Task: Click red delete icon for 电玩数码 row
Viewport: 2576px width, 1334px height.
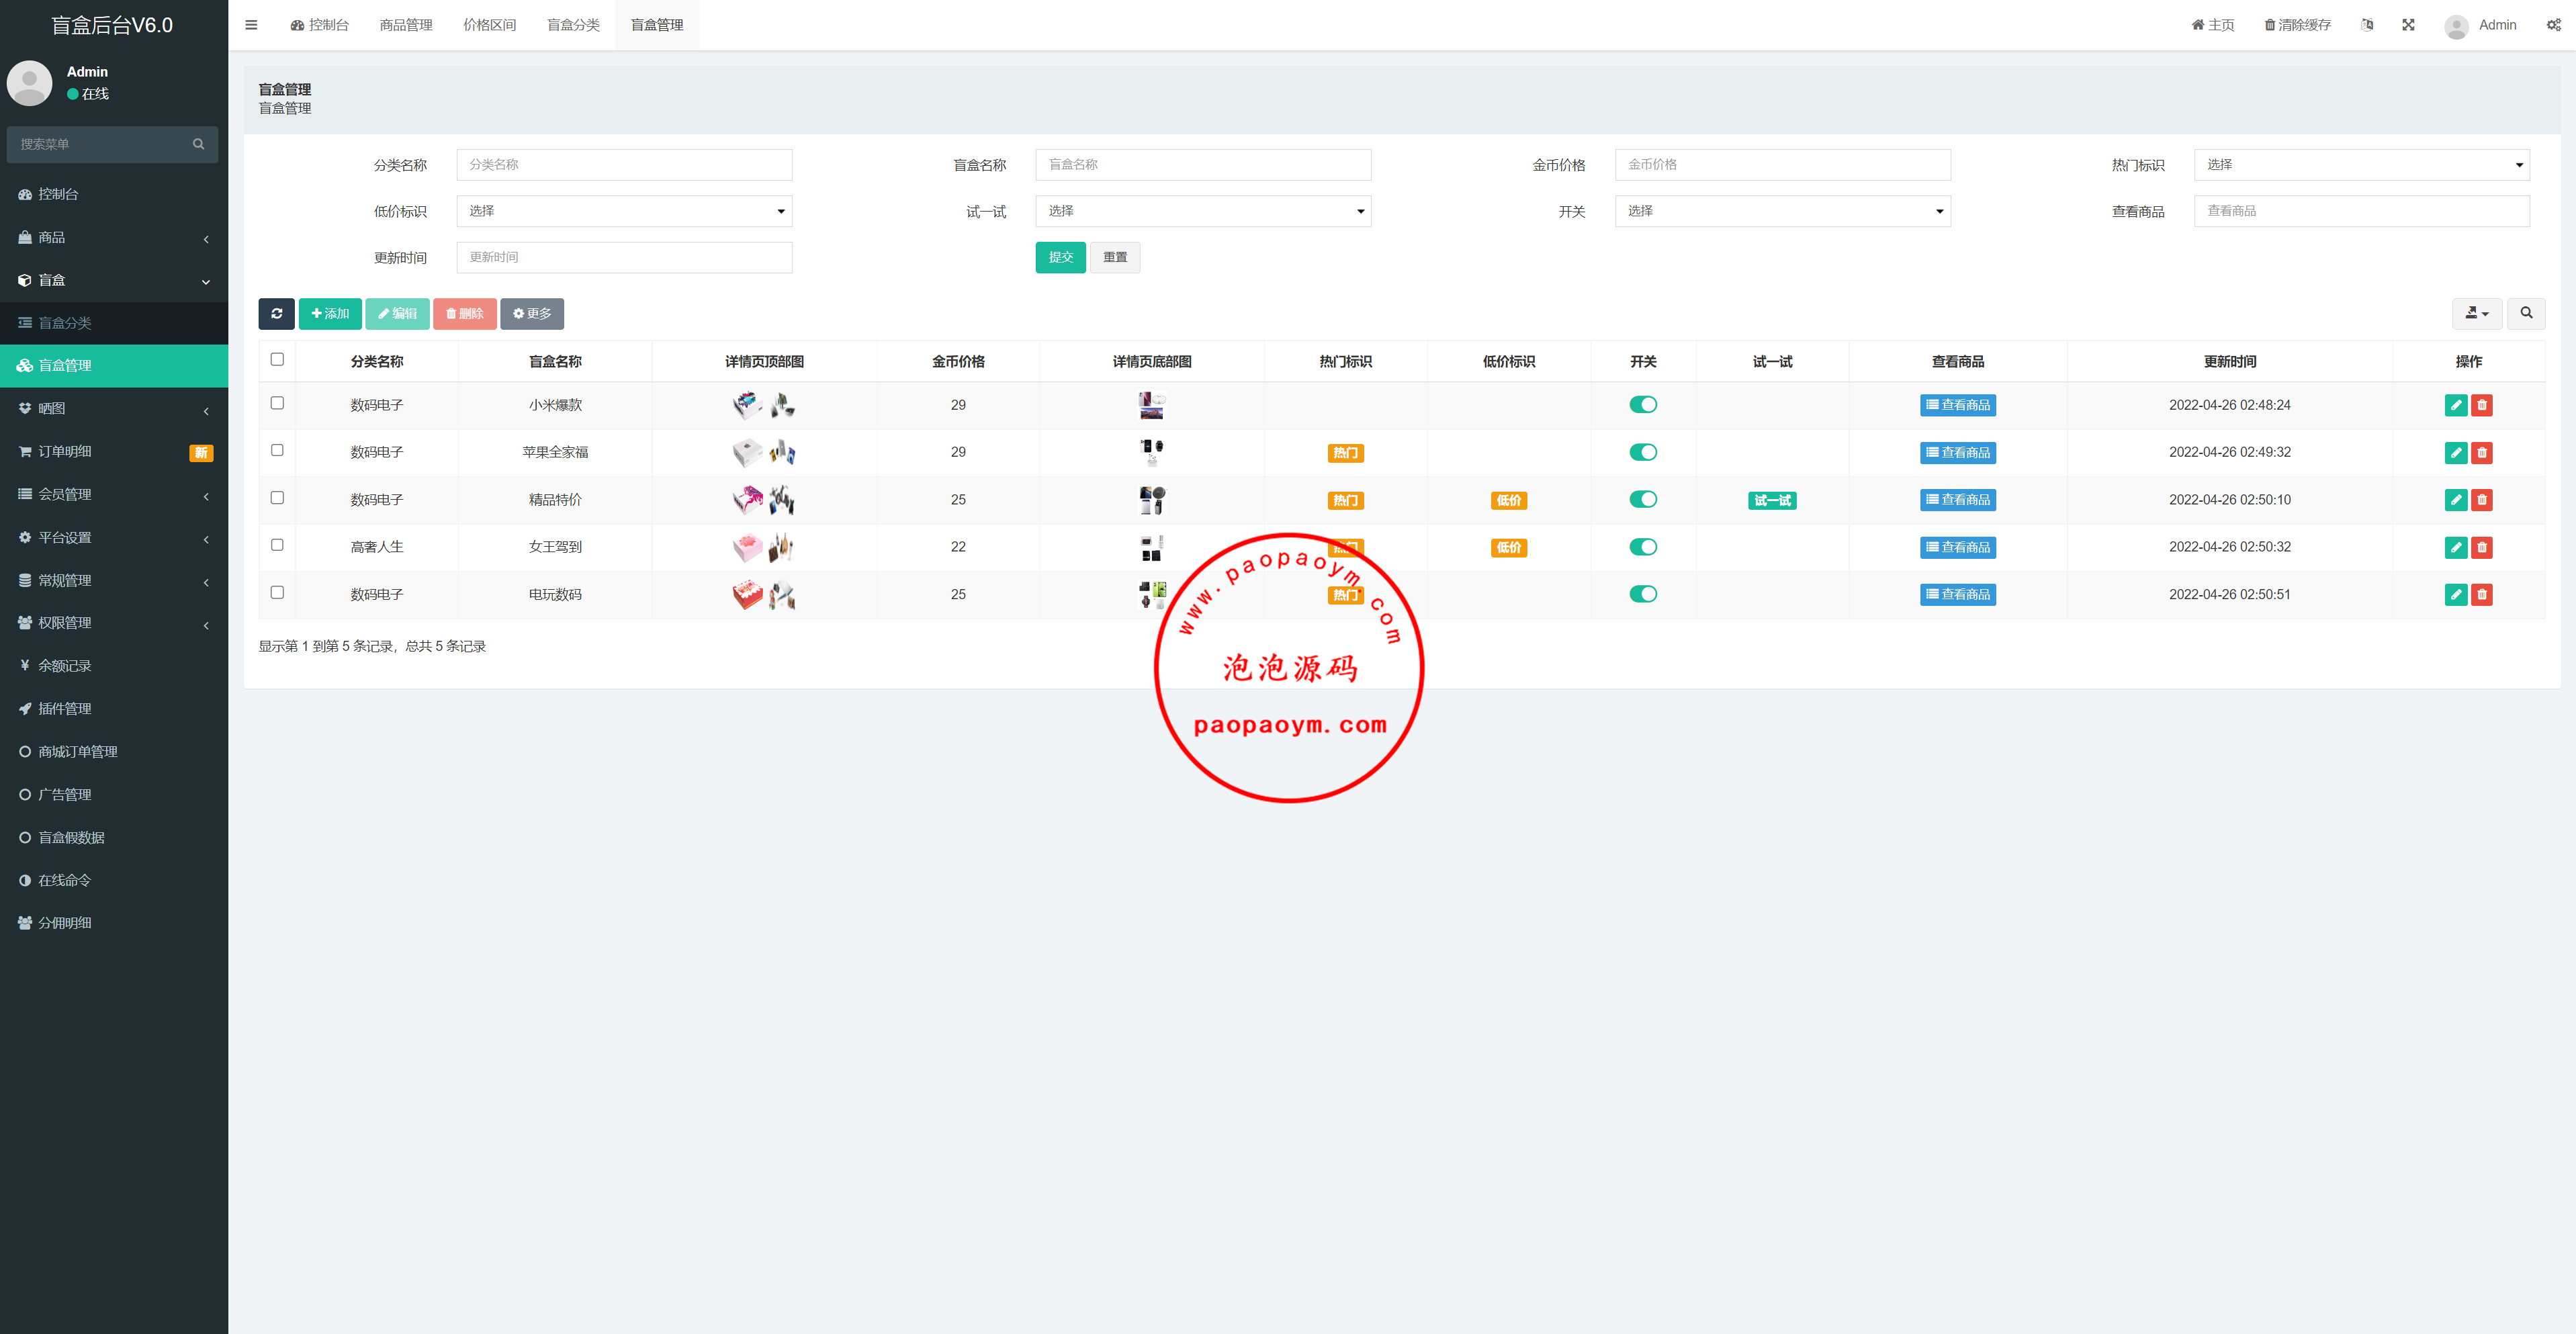Action: tap(2482, 595)
